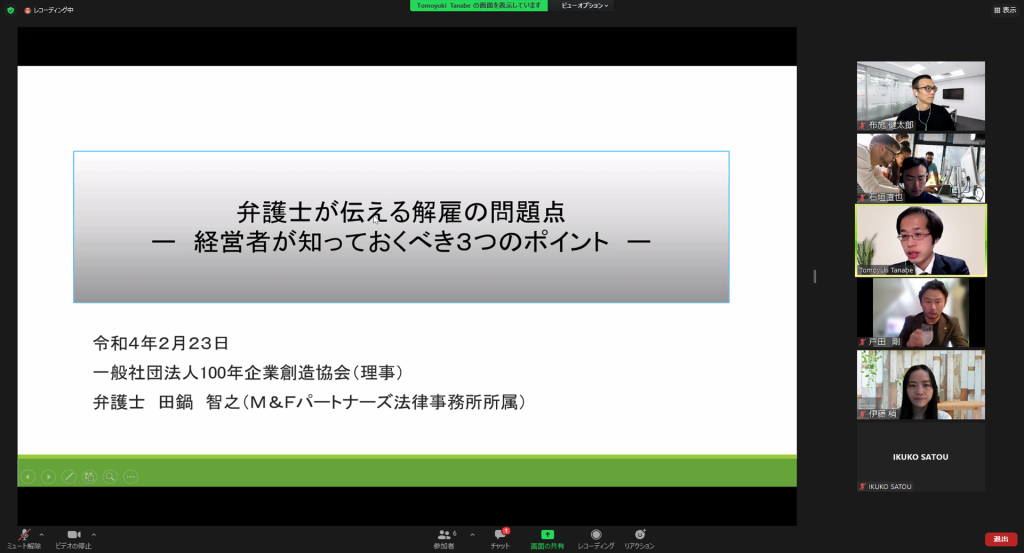
Task: Open the see-all-slides icon on slide toolbar
Action: (90, 477)
